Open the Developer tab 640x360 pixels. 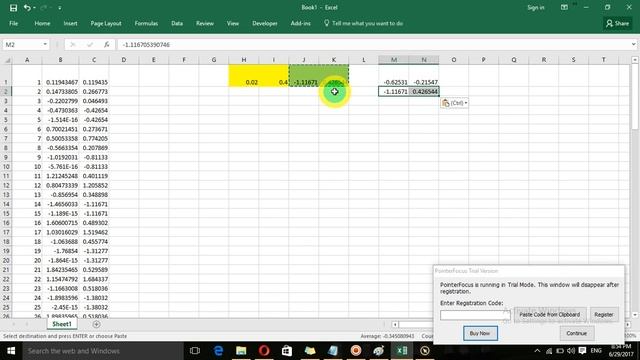[264, 23]
